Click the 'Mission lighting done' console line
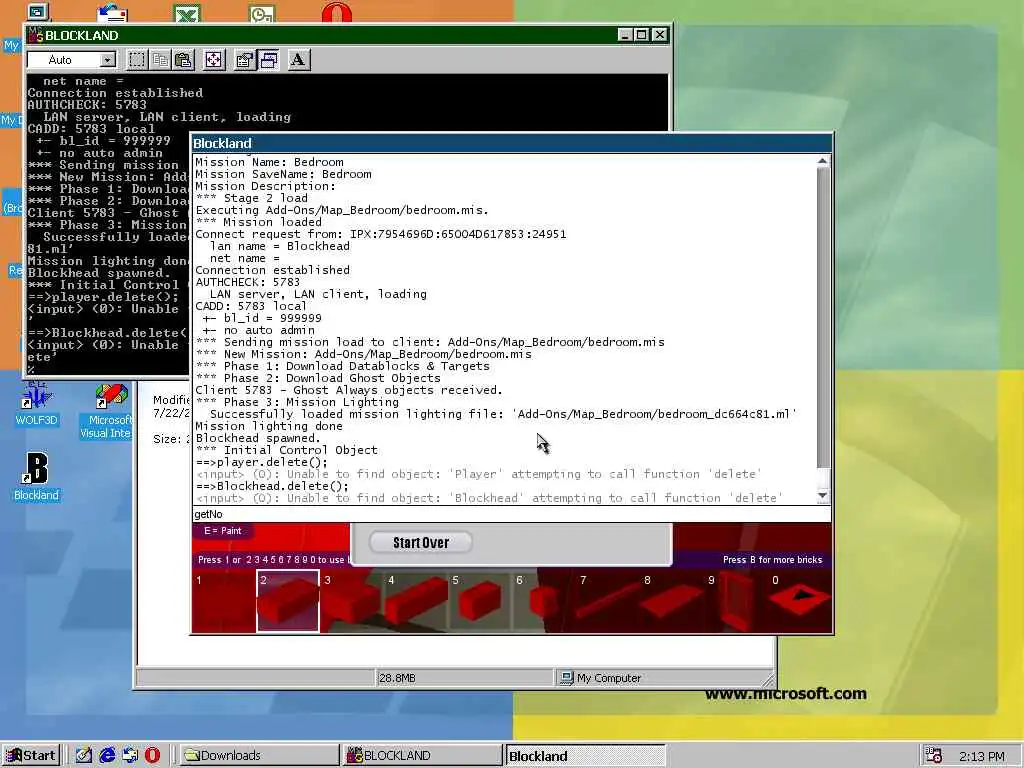This screenshot has width=1024, height=768. click(269, 426)
